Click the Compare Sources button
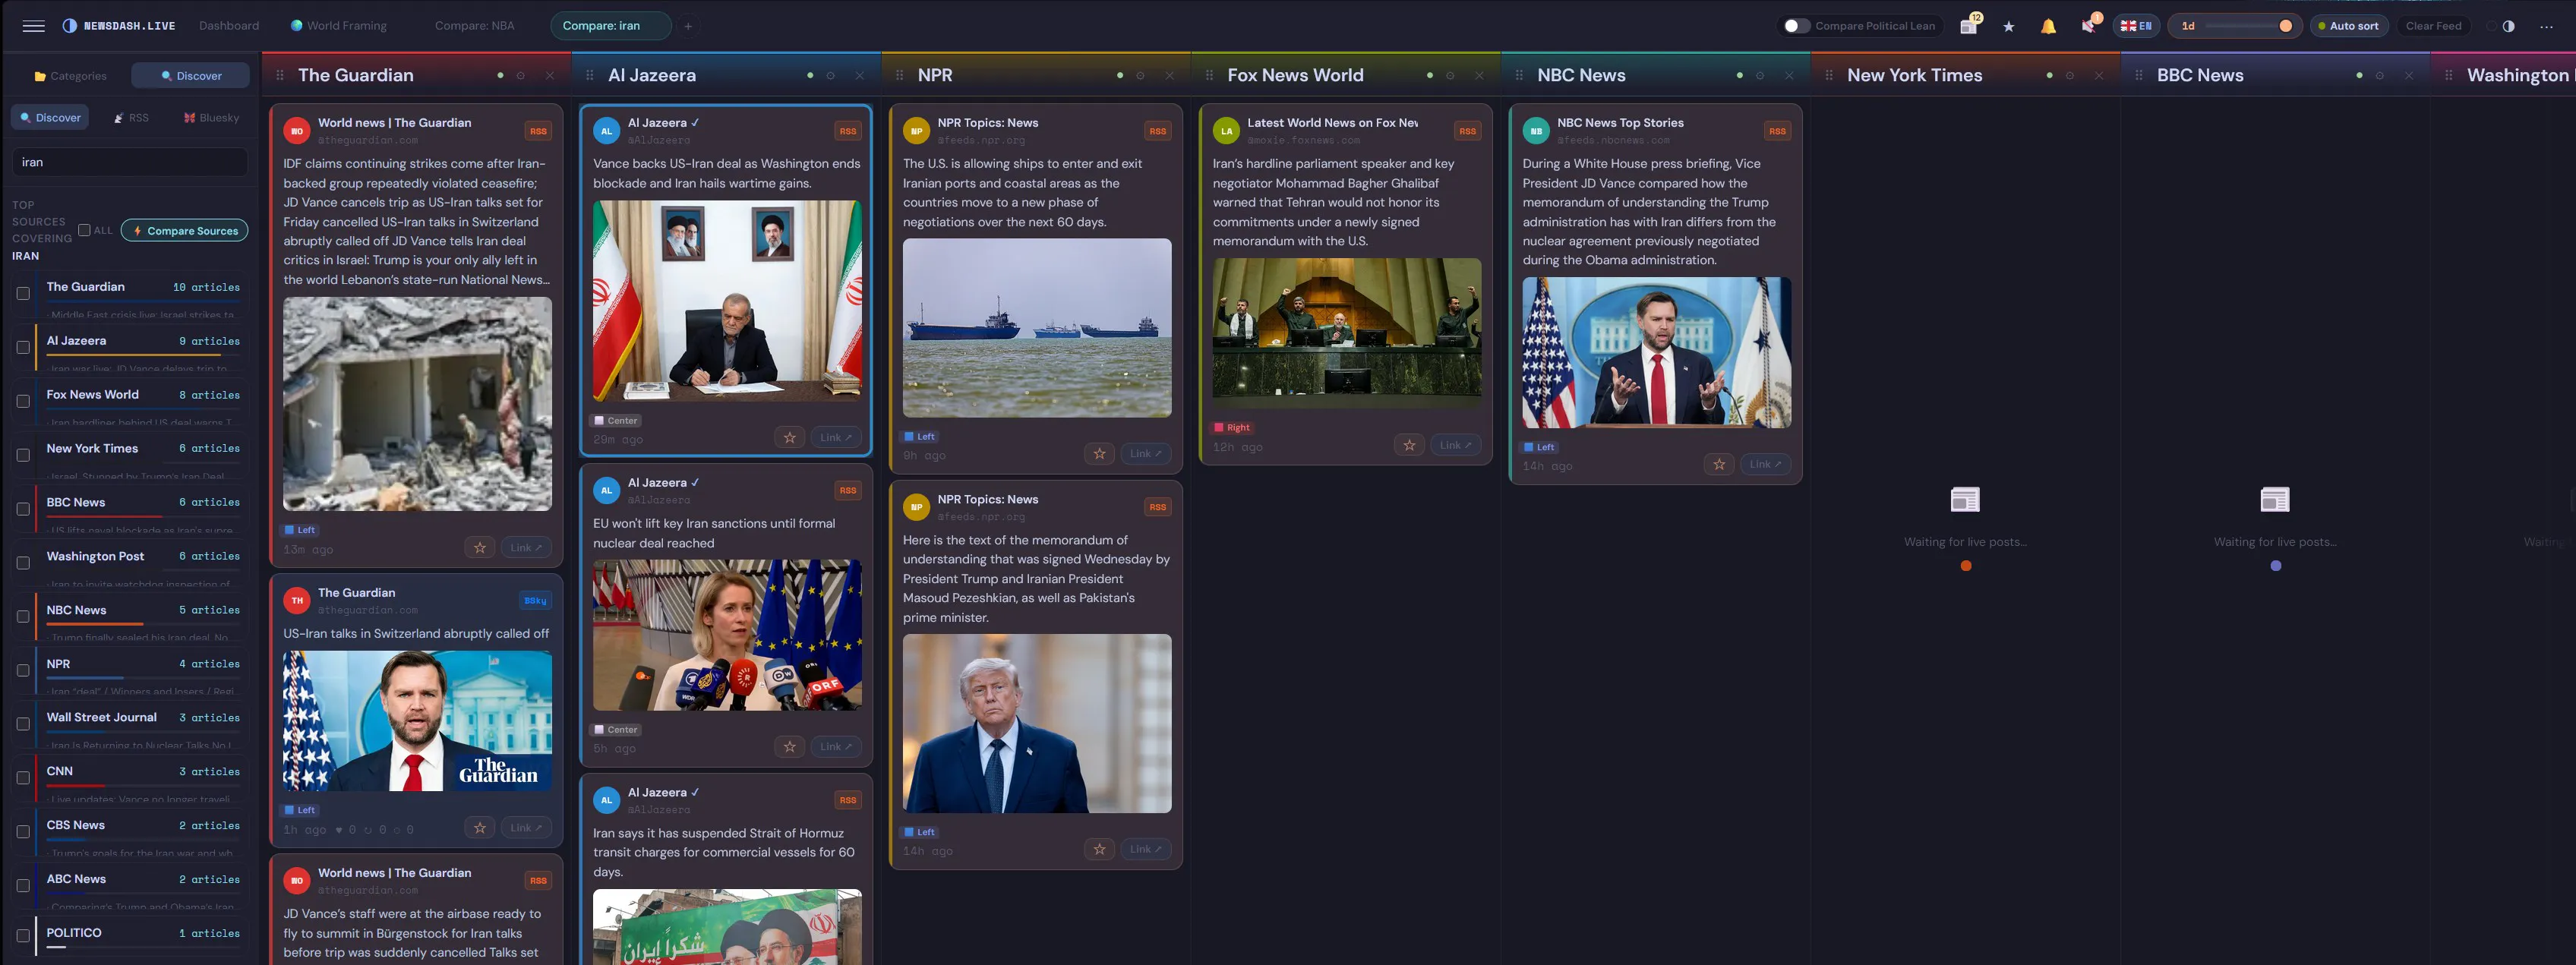 click(185, 231)
